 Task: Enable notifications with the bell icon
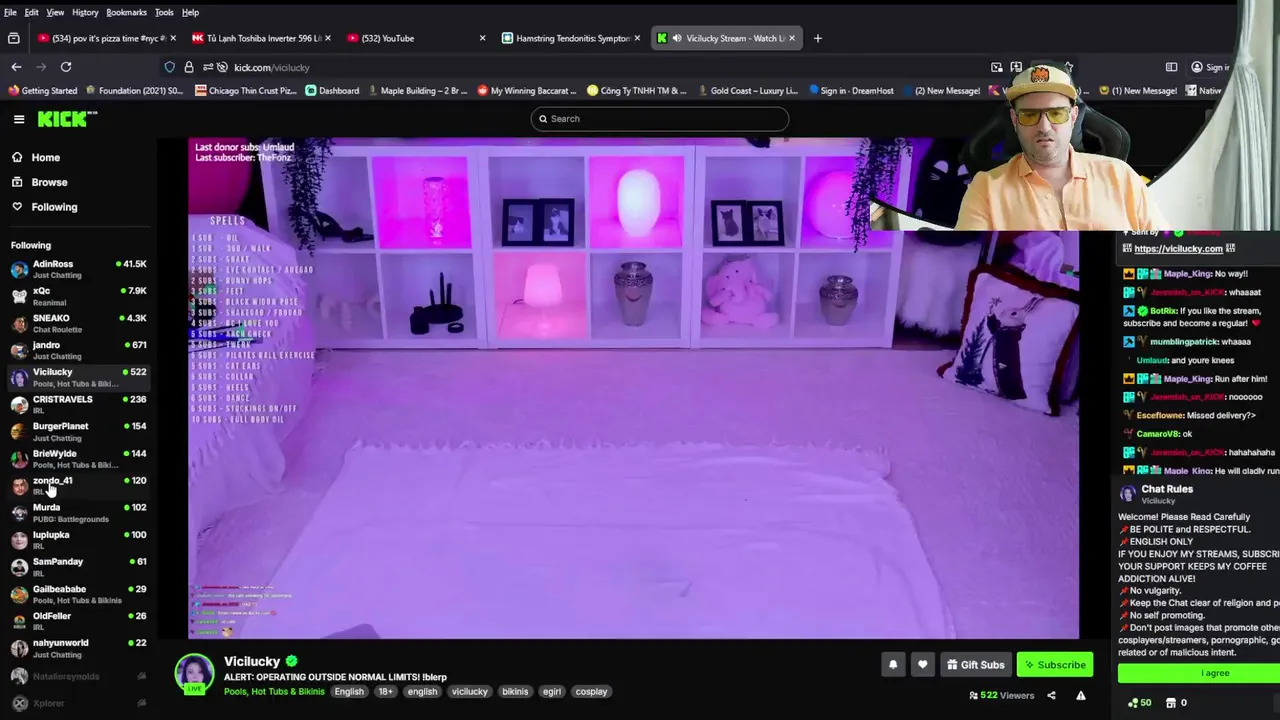(x=893, y=665)
